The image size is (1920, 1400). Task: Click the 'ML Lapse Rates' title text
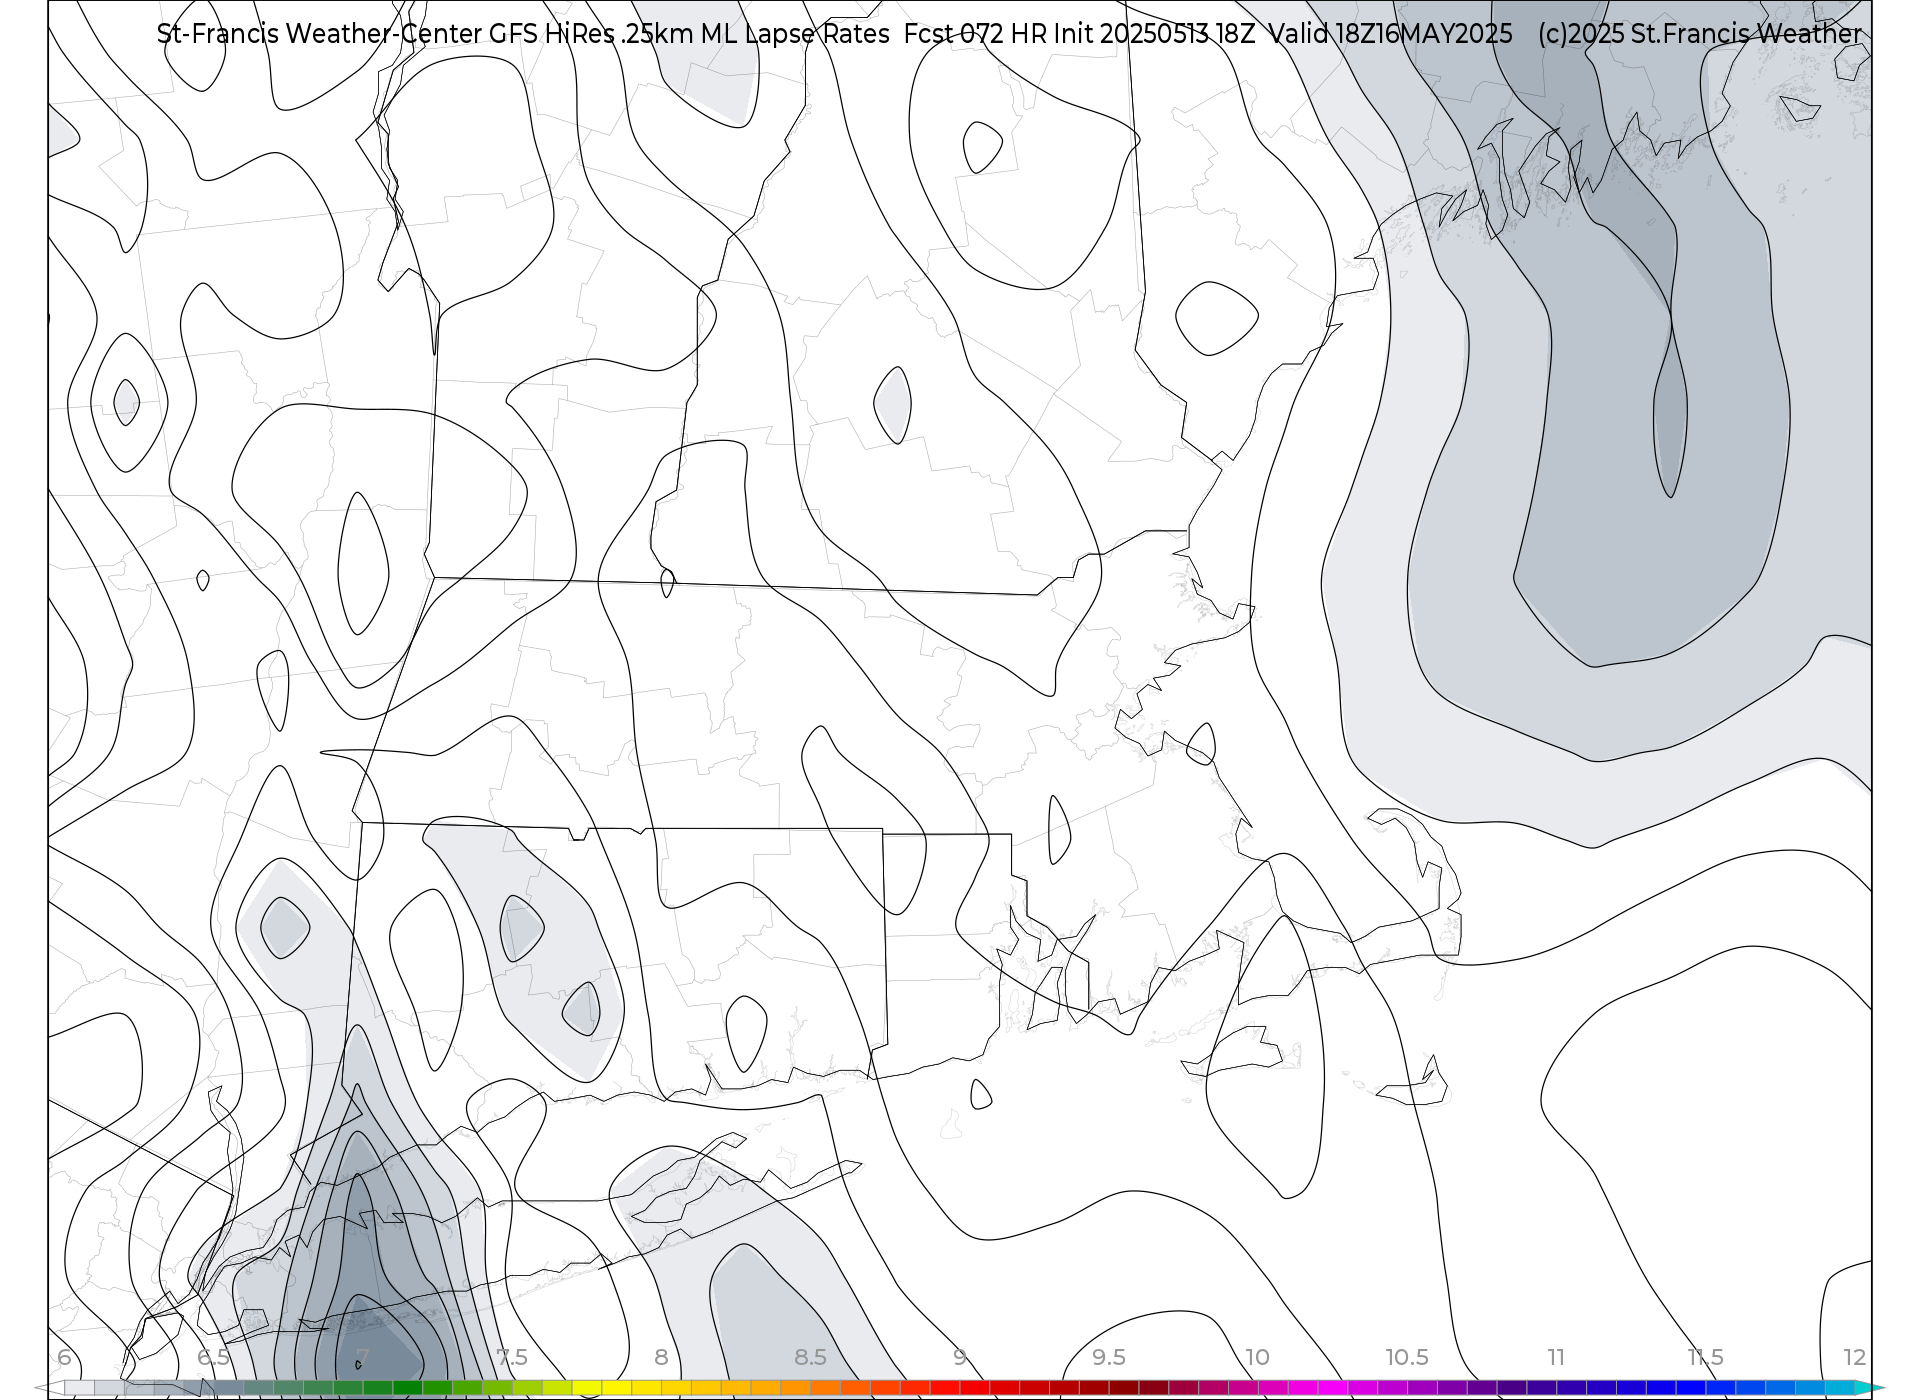[x=795, y=34]
